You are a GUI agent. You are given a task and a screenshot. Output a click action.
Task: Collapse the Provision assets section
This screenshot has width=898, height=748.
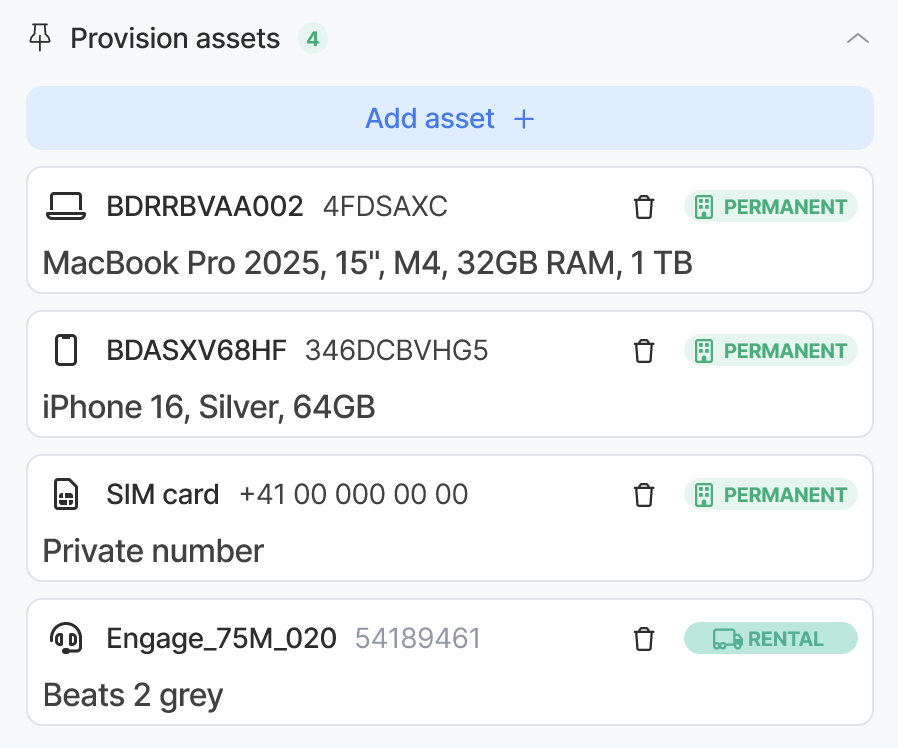(x=857, y=39)
